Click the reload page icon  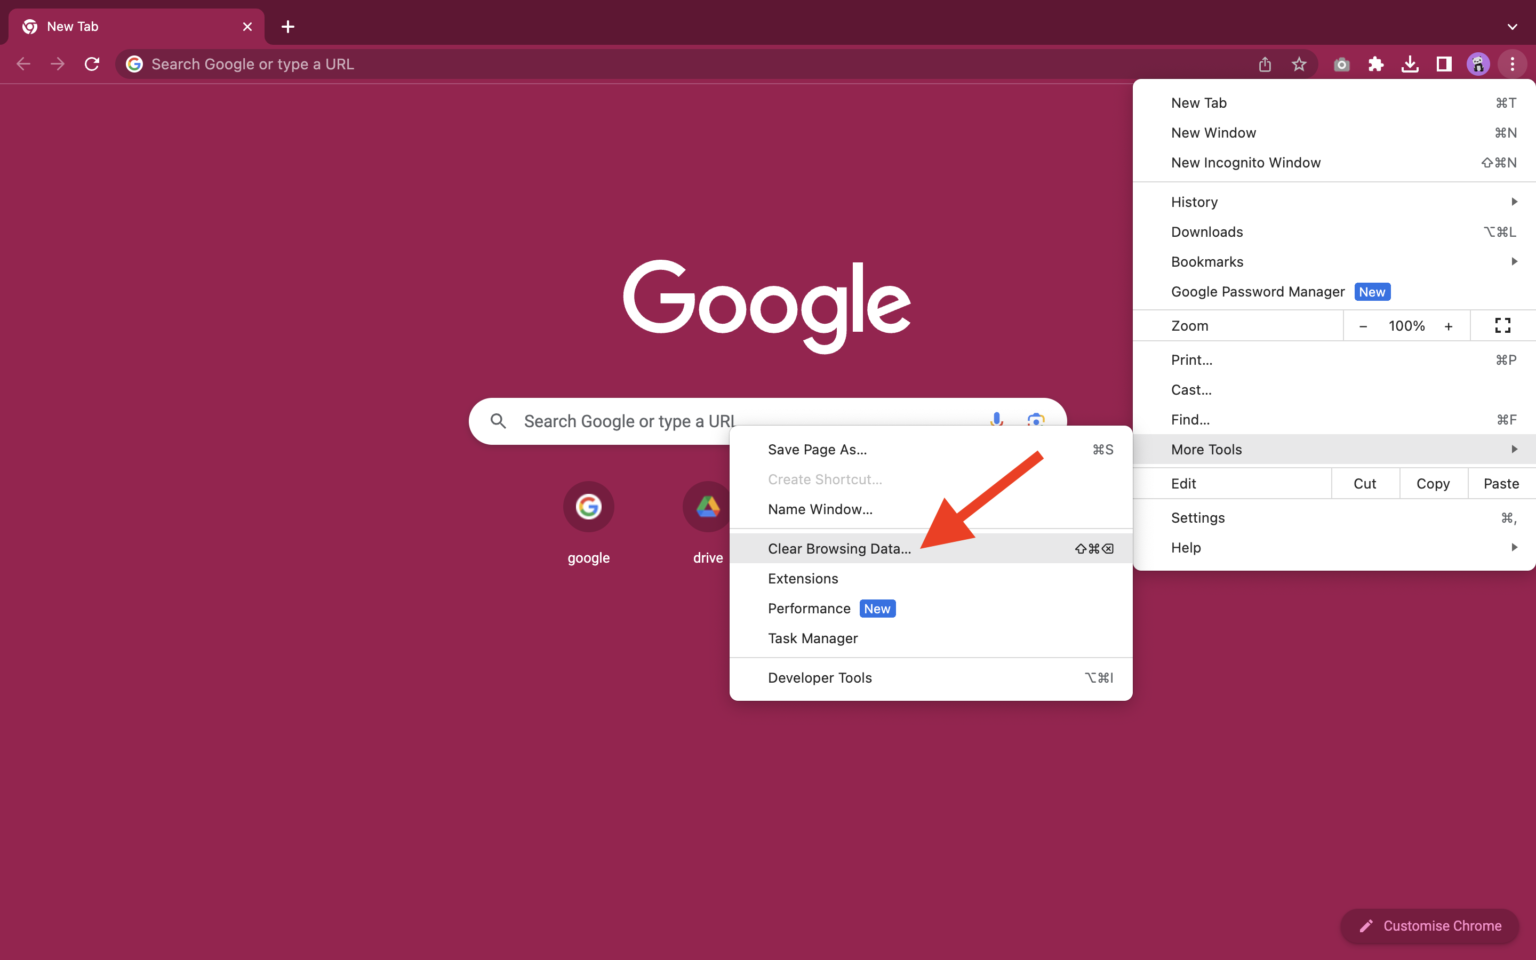92,64
